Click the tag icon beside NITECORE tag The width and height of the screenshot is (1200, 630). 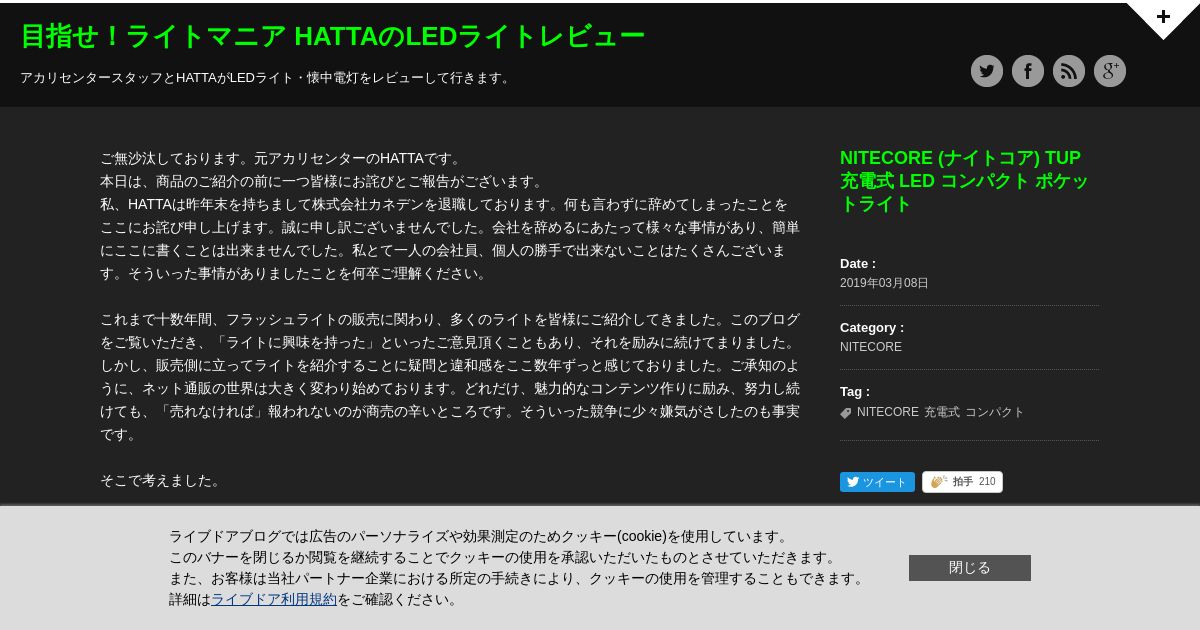click(846, 413)
